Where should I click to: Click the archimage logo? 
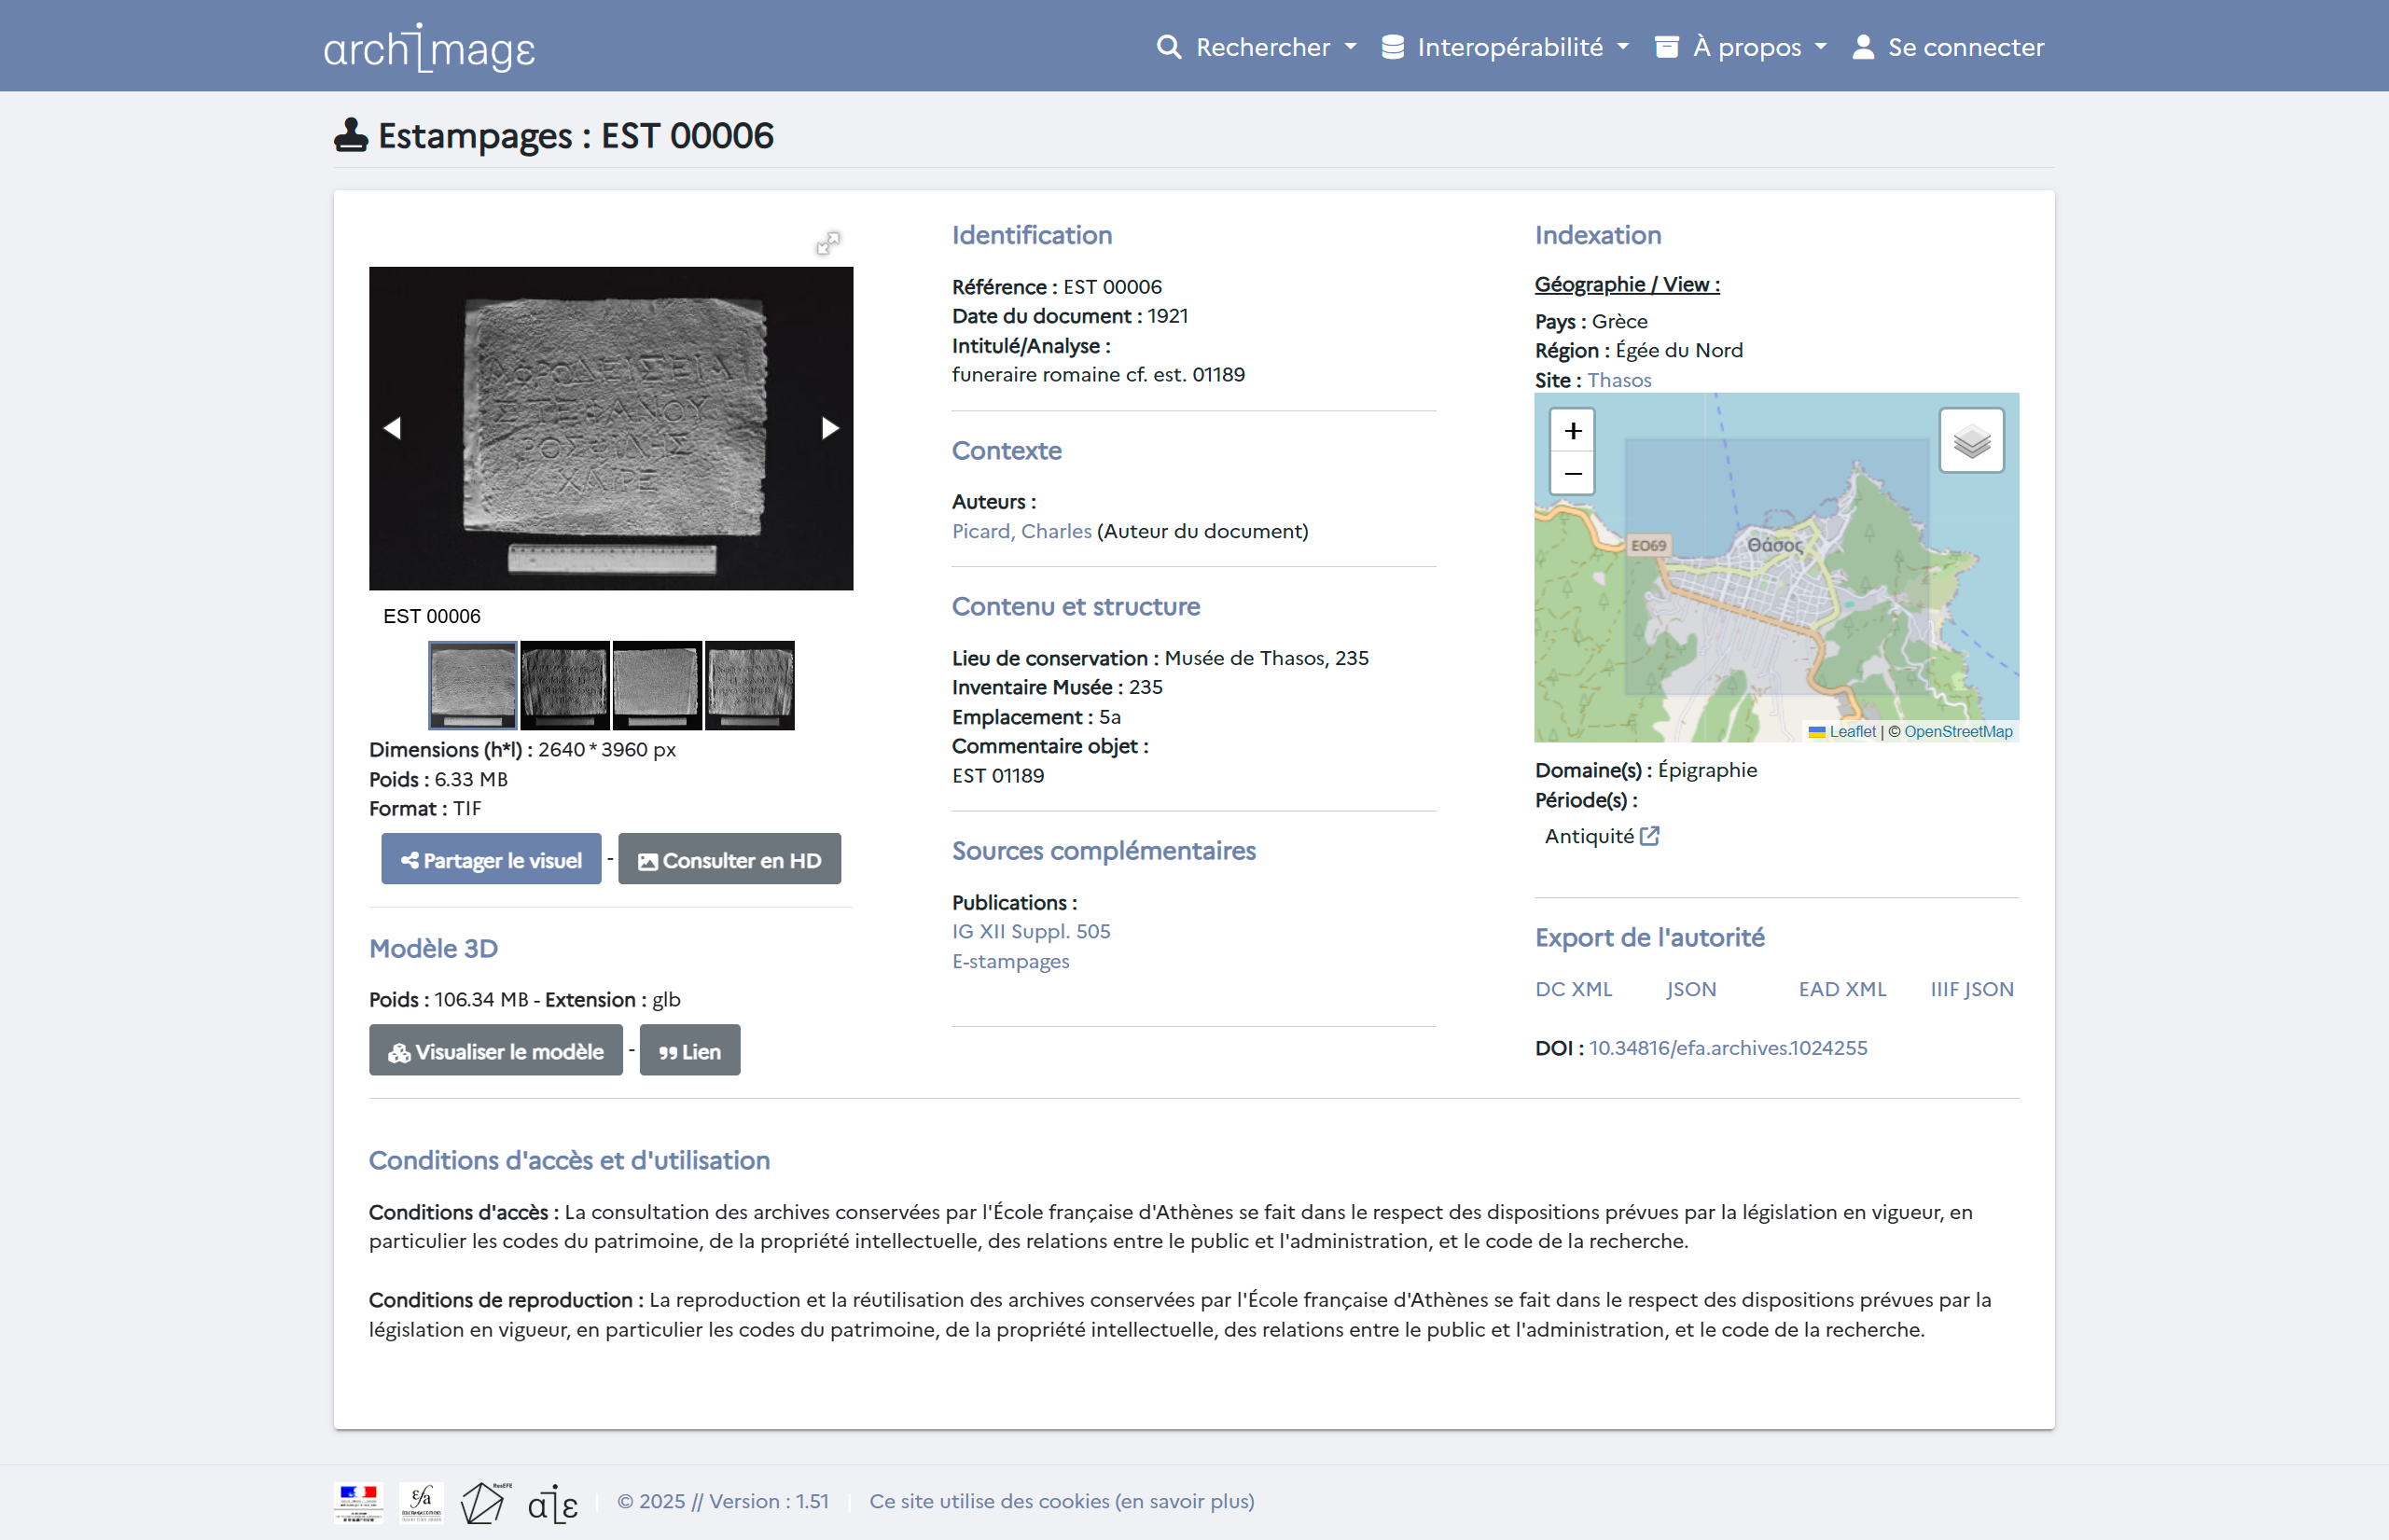coord(429,48)
